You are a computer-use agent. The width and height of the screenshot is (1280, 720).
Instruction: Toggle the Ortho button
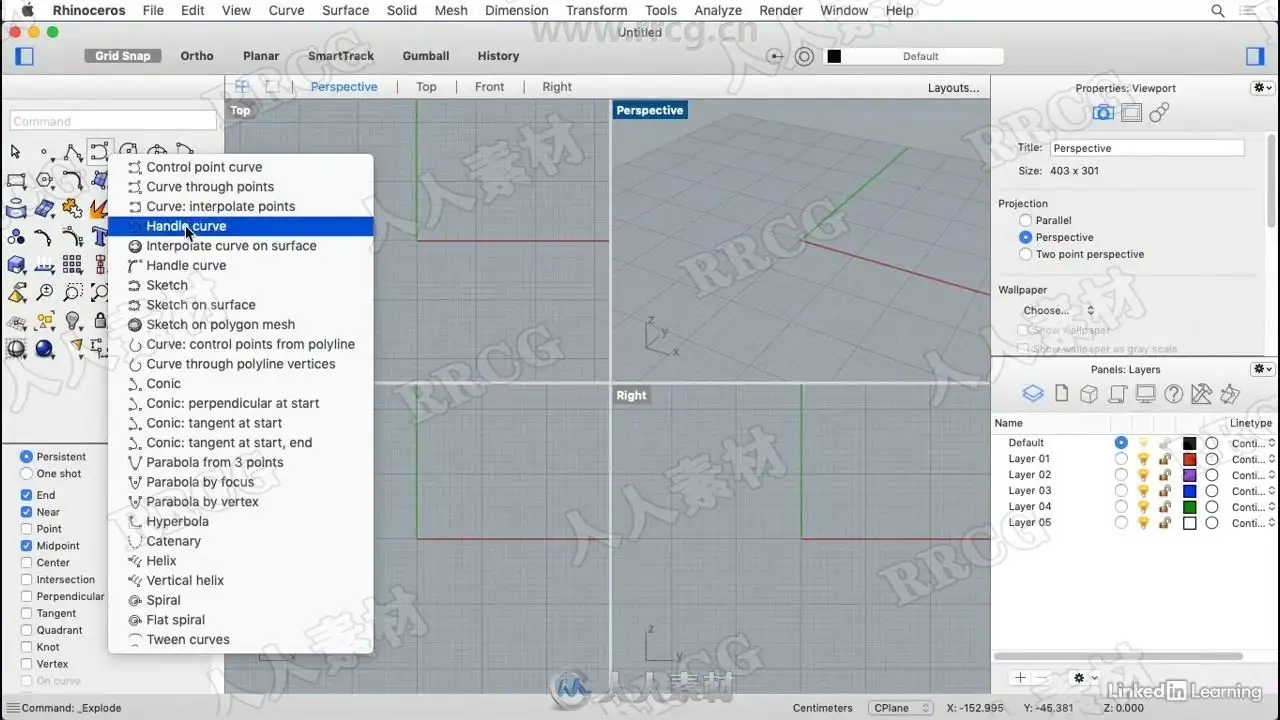click(197, 56)
